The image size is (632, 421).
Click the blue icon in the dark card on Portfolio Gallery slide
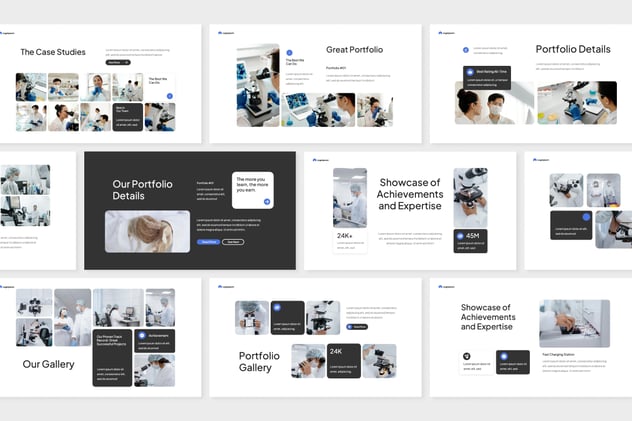pyautogui.click(x=276, y=309)
